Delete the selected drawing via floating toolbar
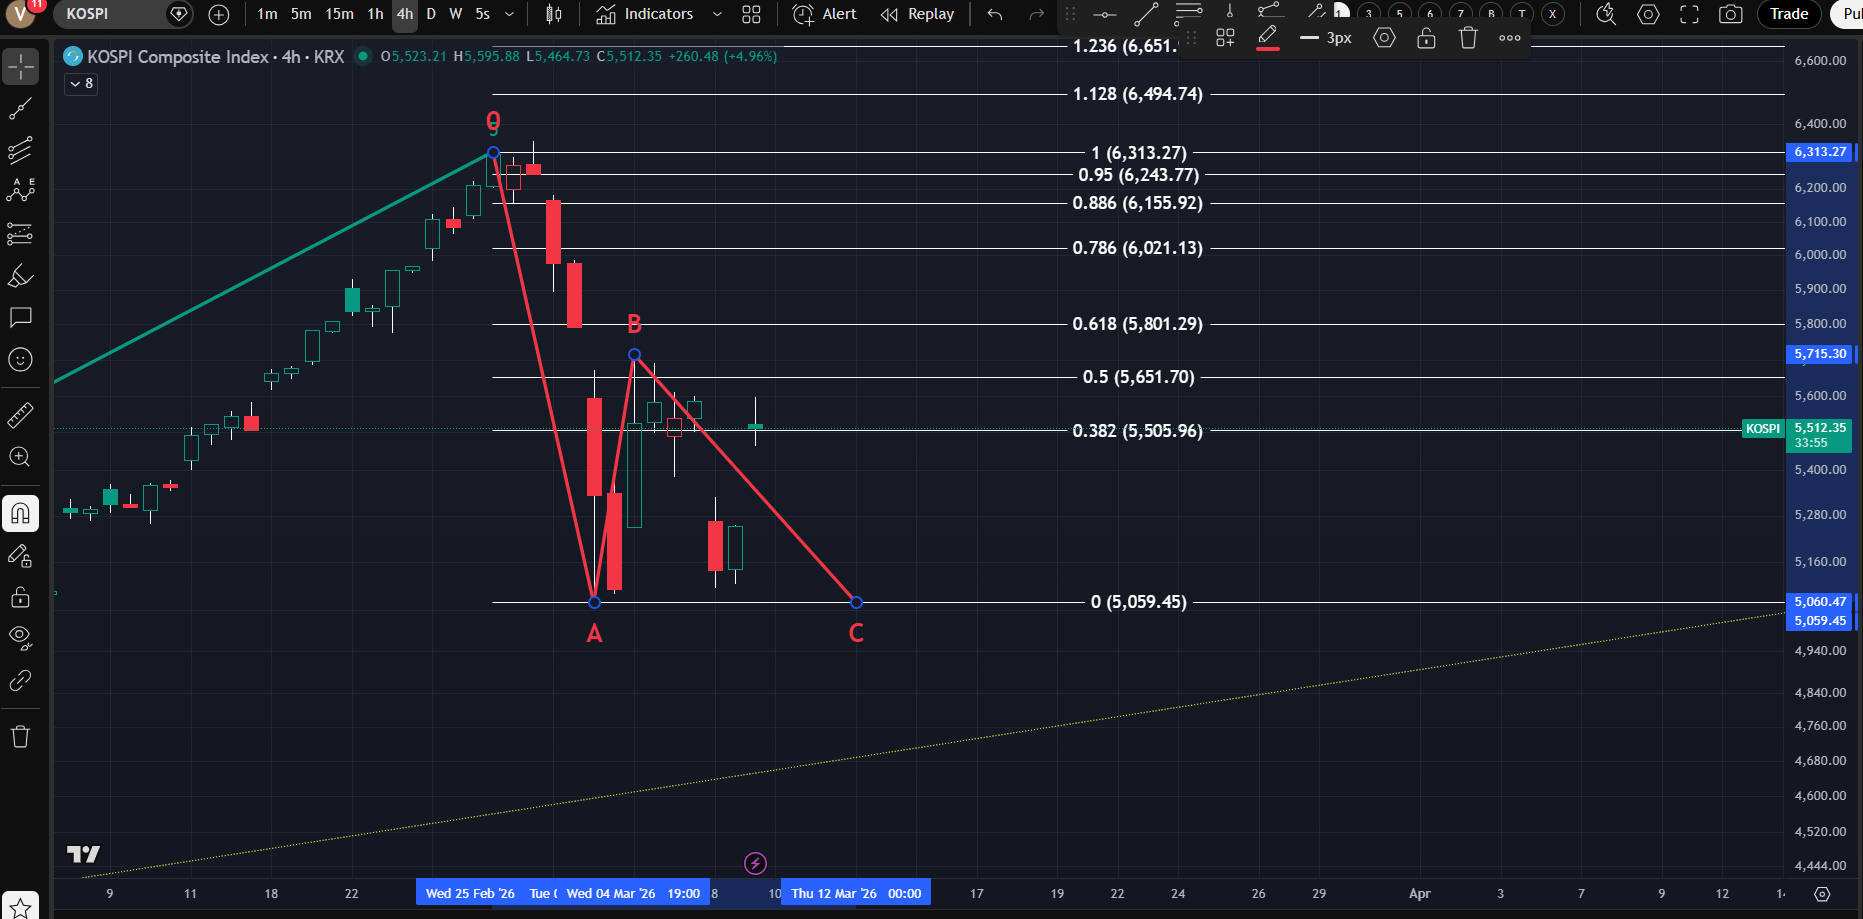 [1467, 38]
